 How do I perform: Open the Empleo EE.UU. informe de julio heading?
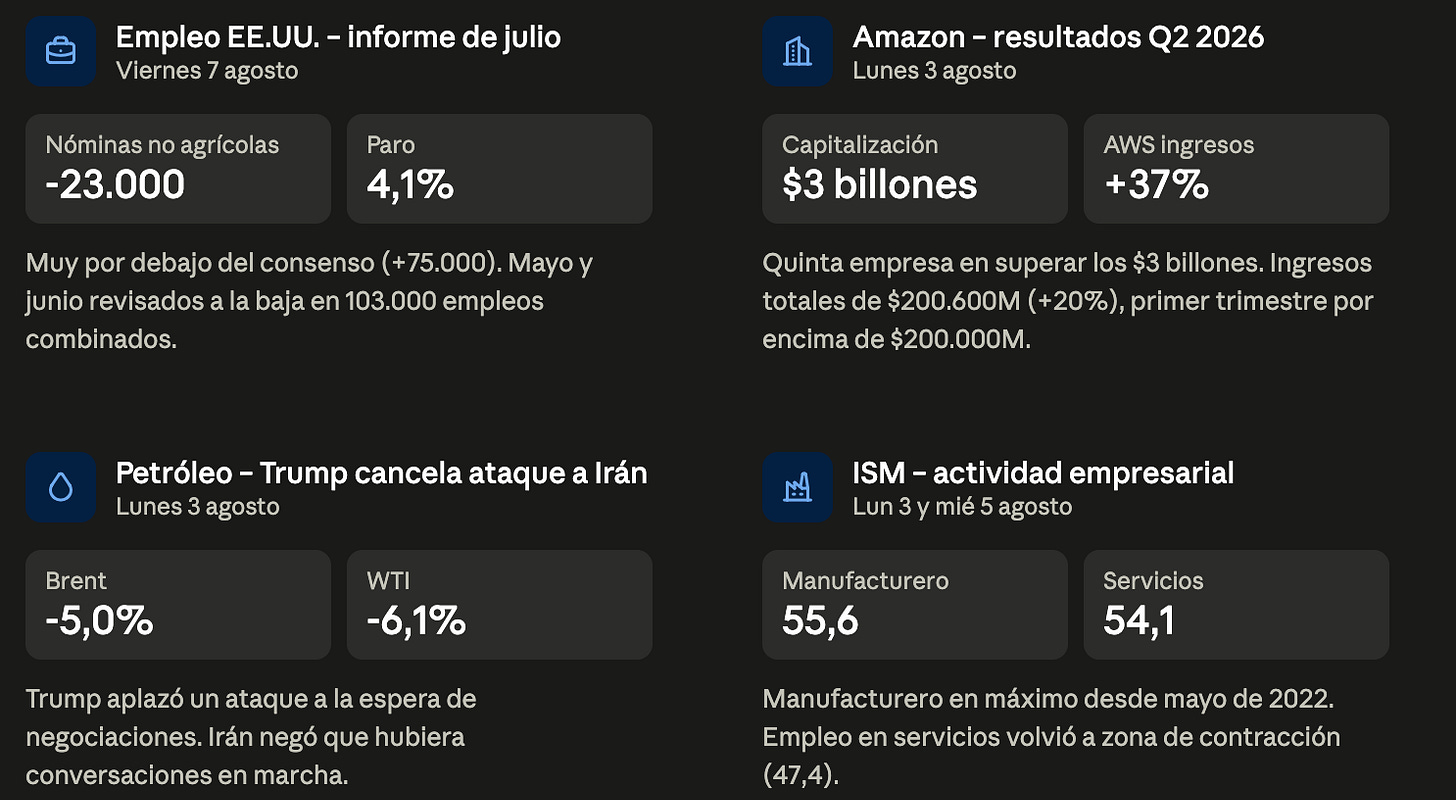click(338, 37)
